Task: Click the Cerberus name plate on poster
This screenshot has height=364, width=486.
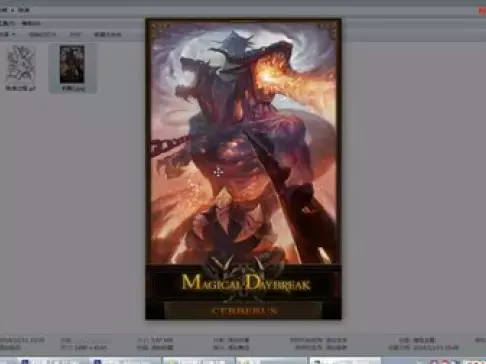Action: pos(244,311)
